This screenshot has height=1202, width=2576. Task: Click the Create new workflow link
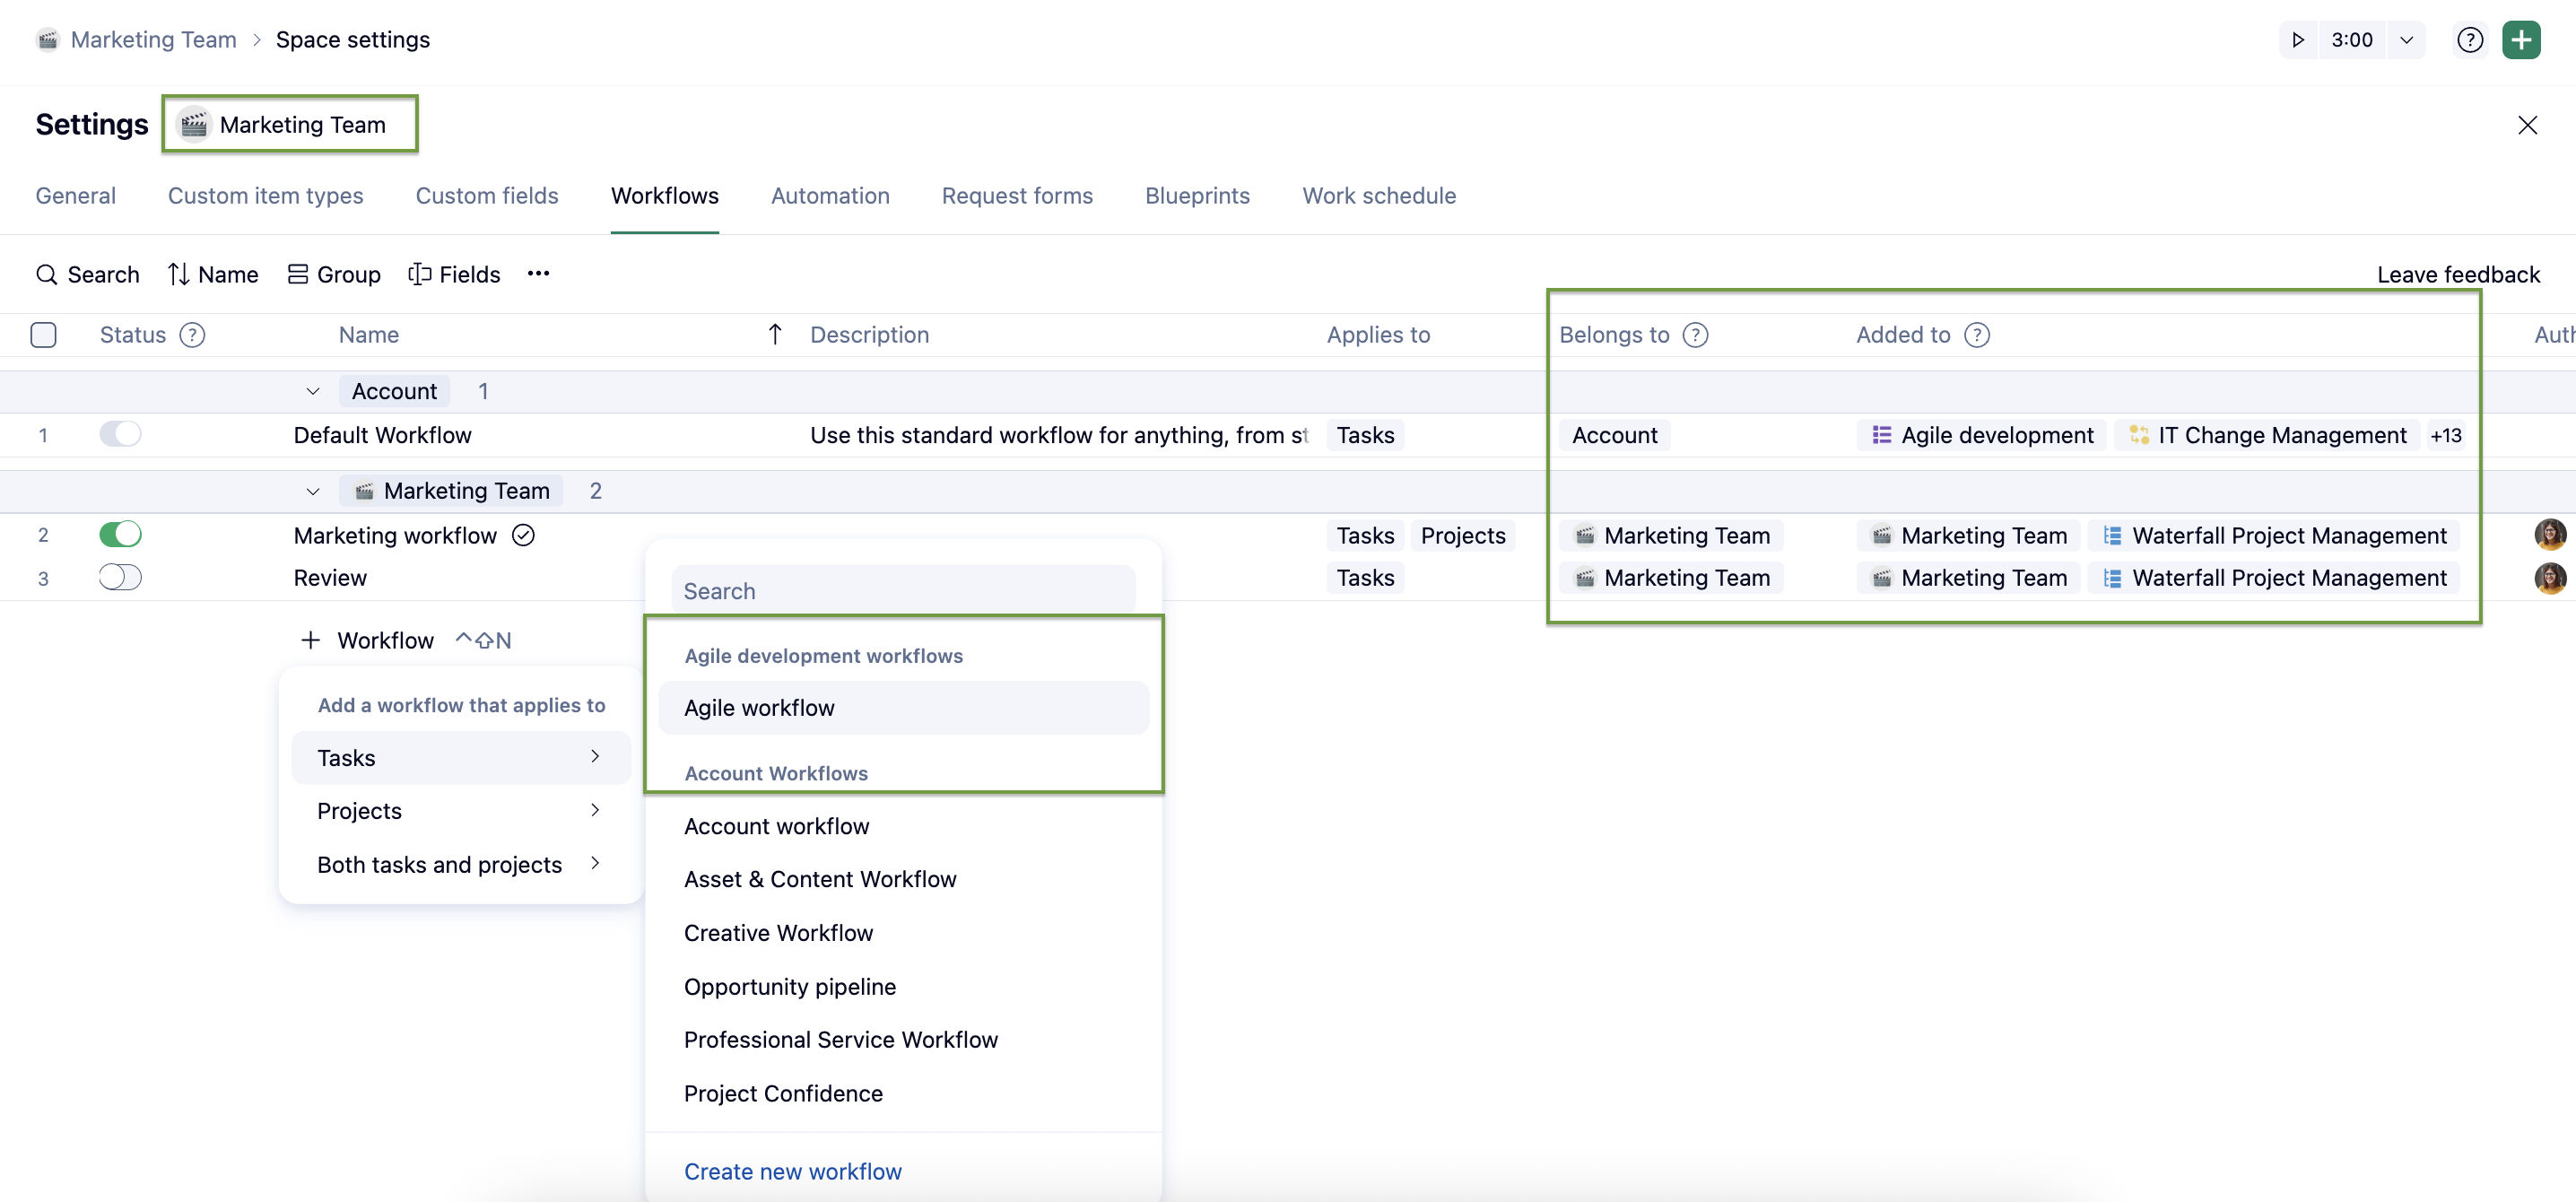tap(792, 1171)
